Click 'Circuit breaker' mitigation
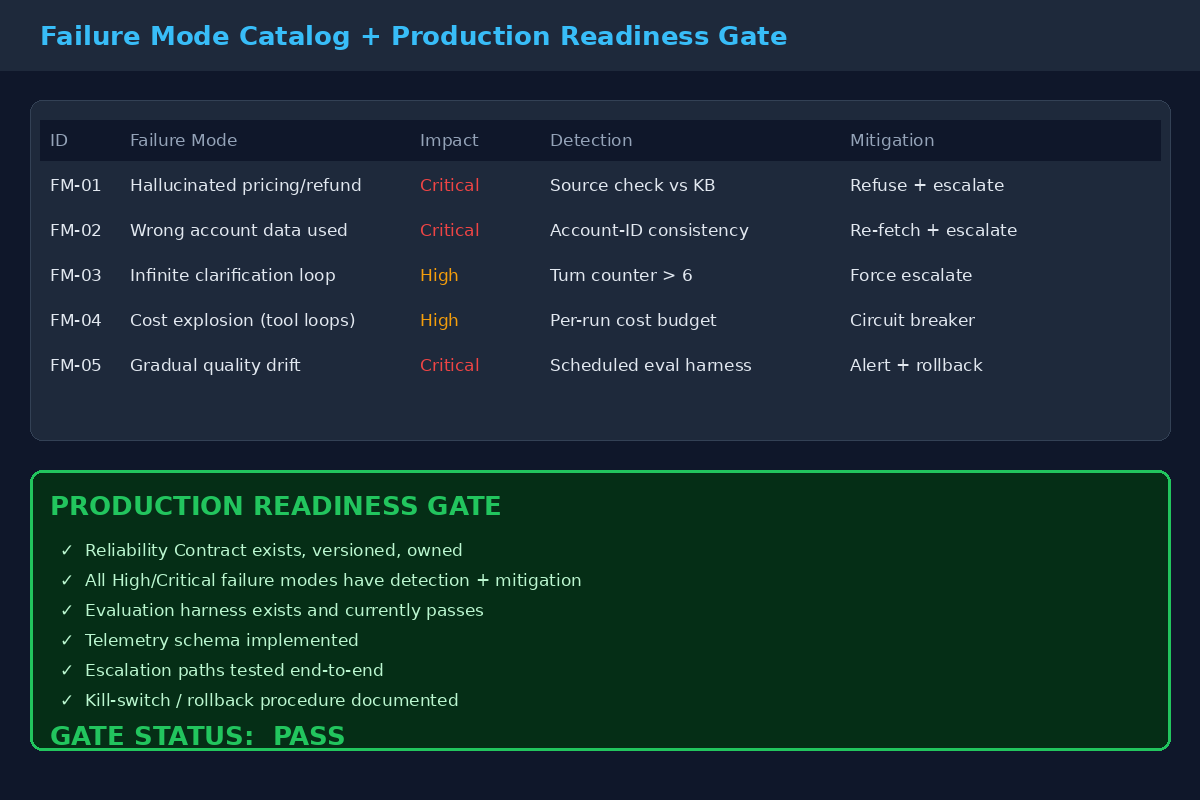The image size is (1200, 800). 912,321
